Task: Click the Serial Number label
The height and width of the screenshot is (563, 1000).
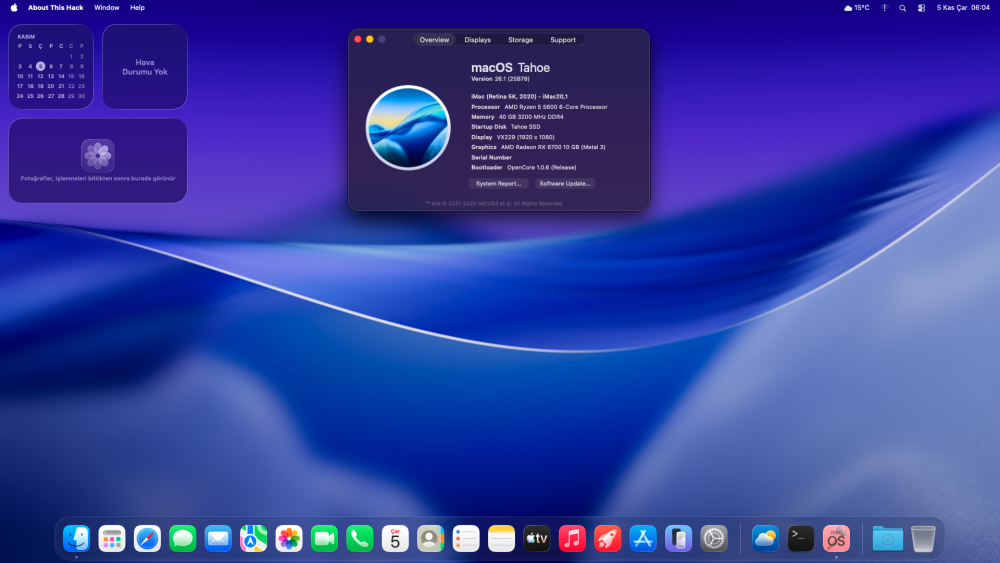Action: coord(491,157)
